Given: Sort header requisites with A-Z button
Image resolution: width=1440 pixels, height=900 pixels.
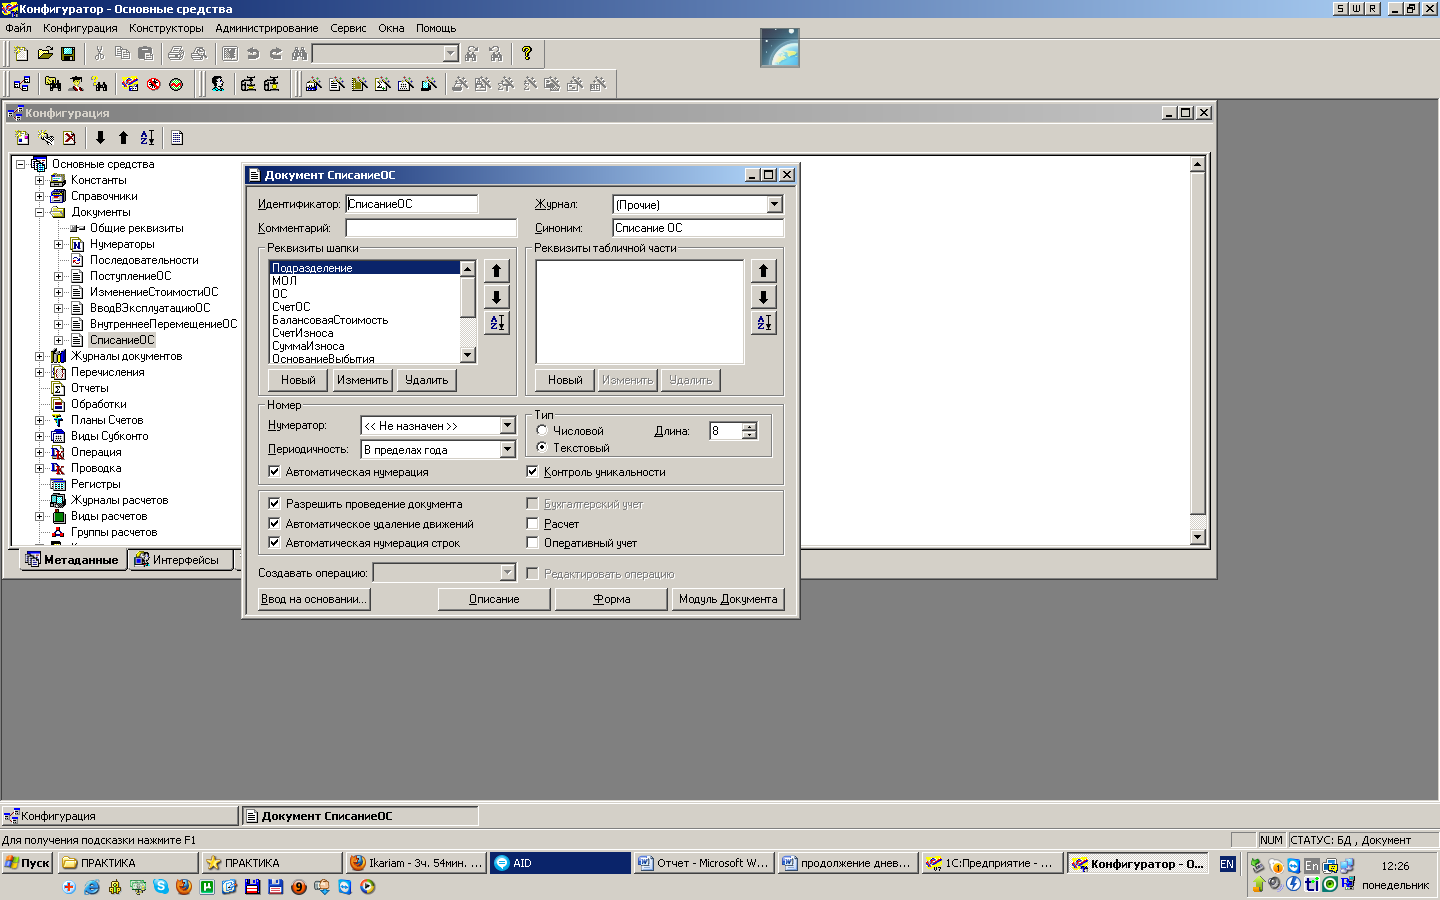Looking at the screenshot, I should (x=497, y=323).
